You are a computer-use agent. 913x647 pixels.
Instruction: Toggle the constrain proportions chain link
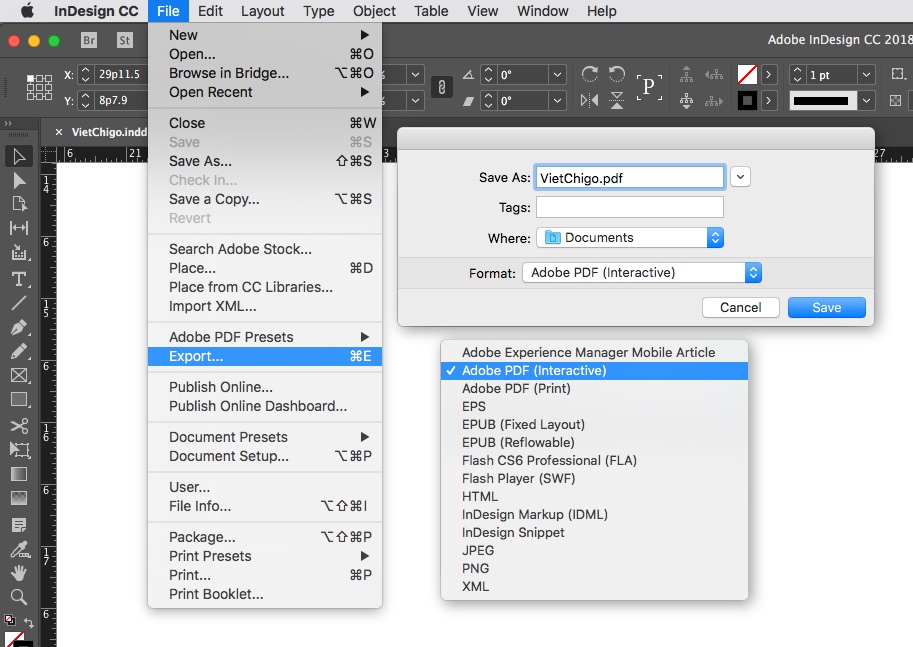coord(439,88)
